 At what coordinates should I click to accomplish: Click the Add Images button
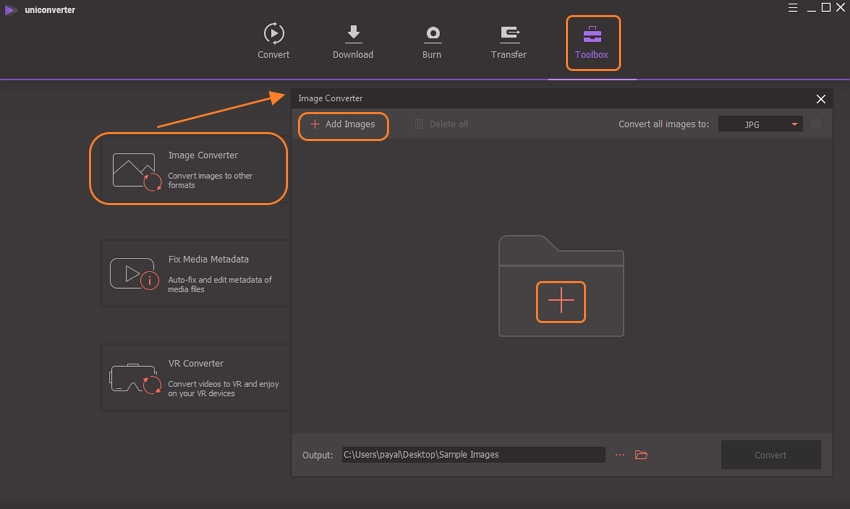click(x=343, y=124)
